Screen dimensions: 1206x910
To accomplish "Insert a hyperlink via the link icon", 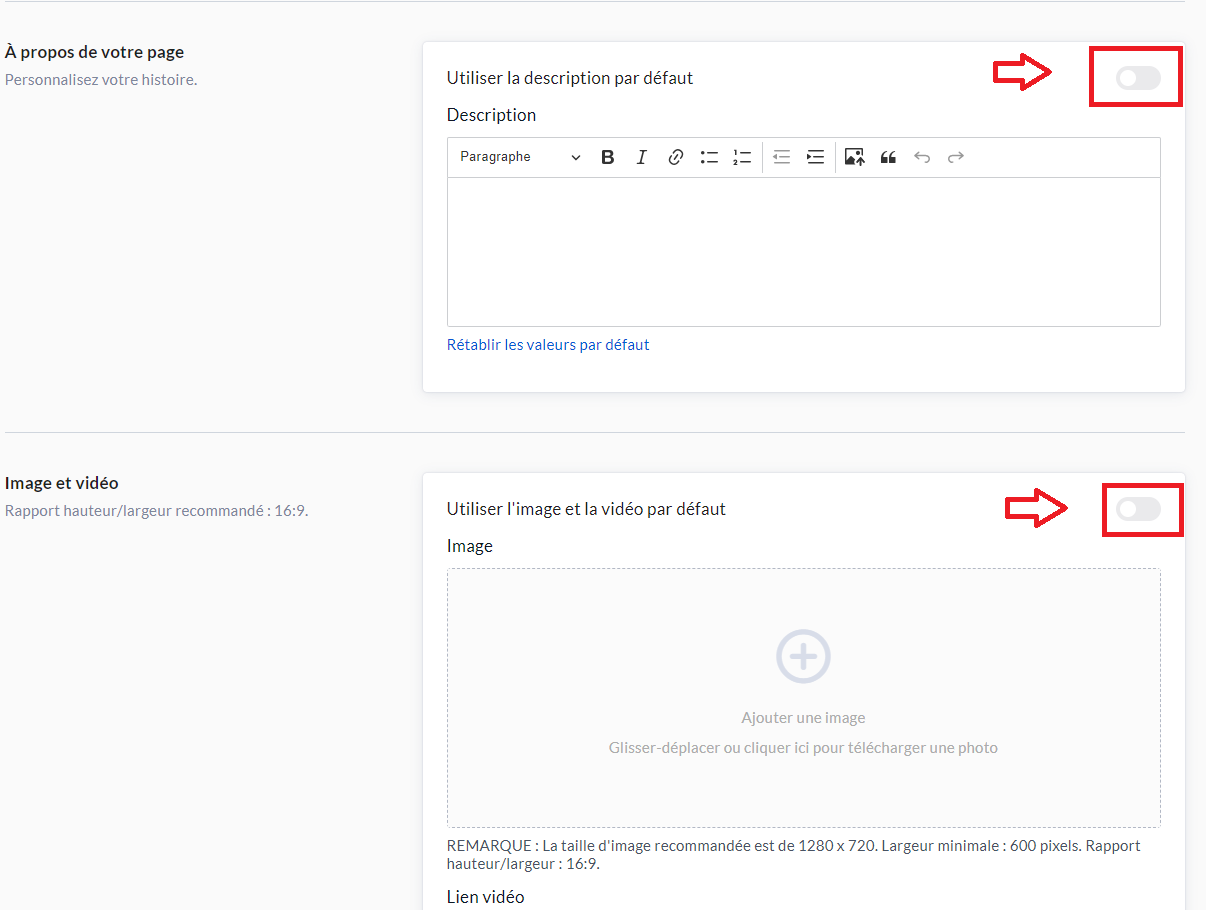I will tap(675, 157).
